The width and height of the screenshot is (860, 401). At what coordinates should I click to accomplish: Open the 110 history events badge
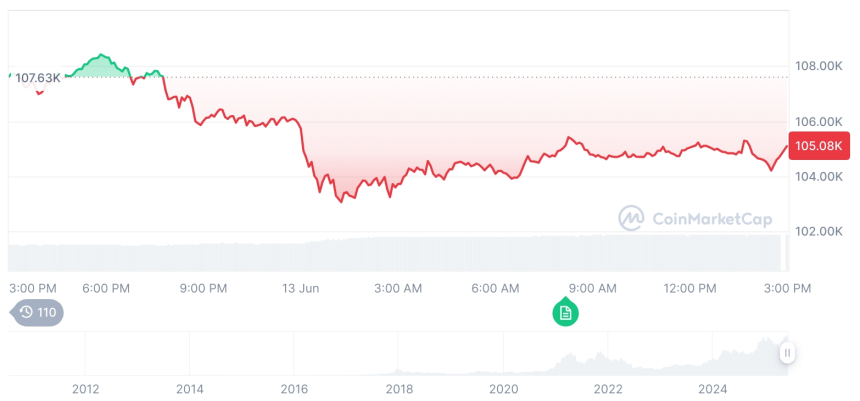[38, 312]
